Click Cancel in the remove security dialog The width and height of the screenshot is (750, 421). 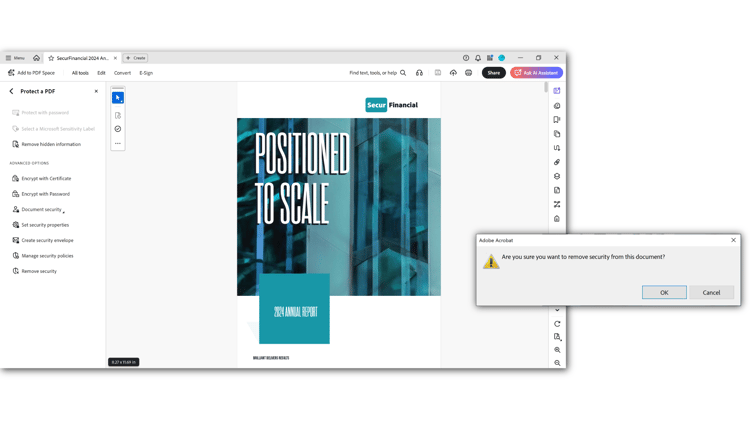point(711,292)
